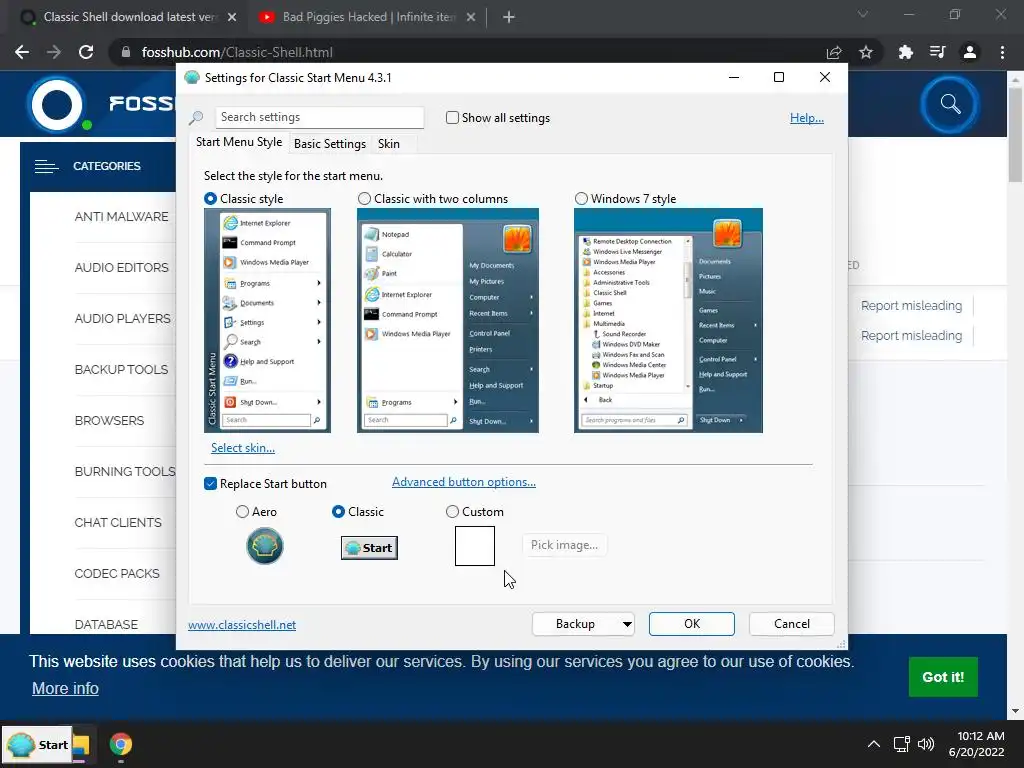1024x768 pixels.
Task: Close the Classic Shell download tab
Action: tap(232, 17)
